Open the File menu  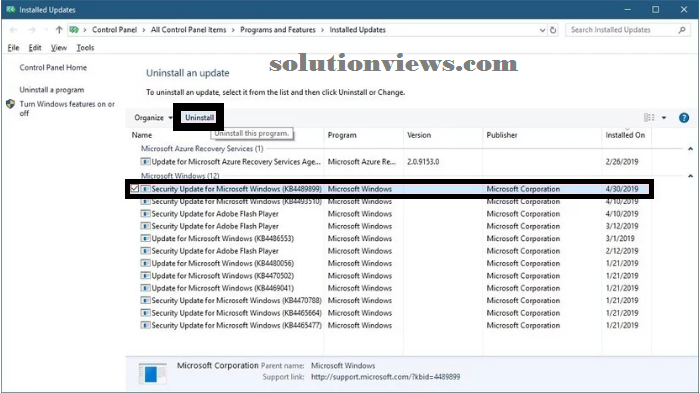pyautogui.click(x=13, y=48)
